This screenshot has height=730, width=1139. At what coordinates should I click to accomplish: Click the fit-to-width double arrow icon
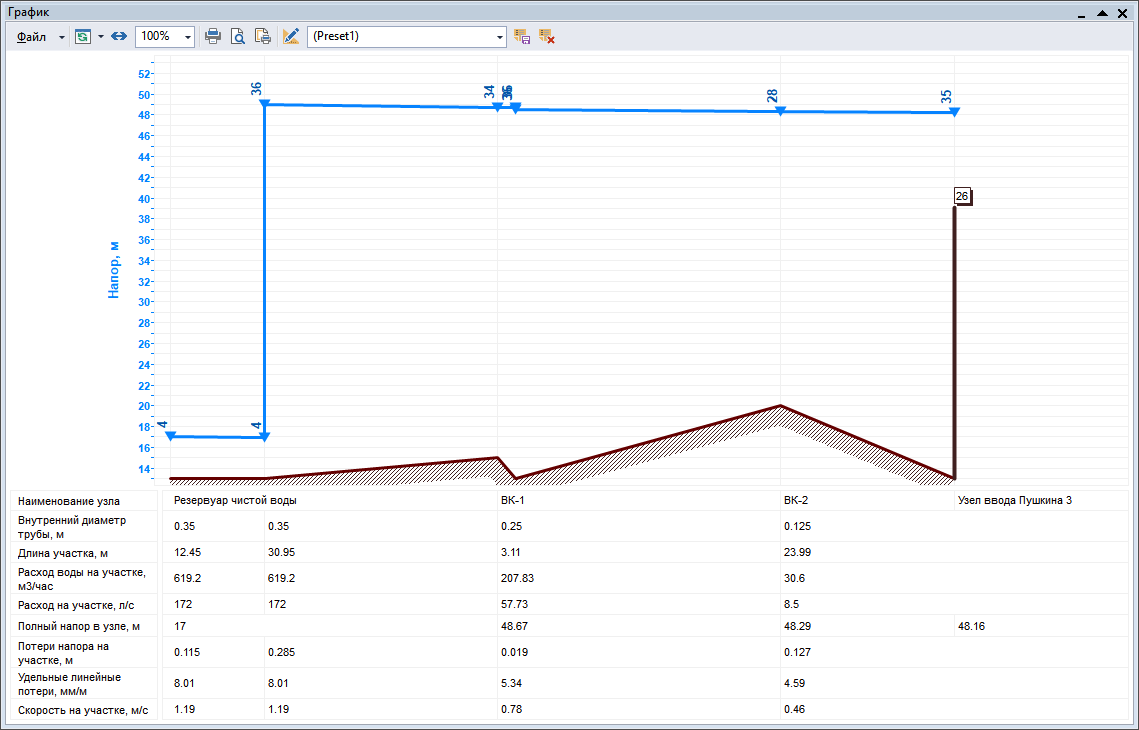pyautogui.click(x=118, y=36)
